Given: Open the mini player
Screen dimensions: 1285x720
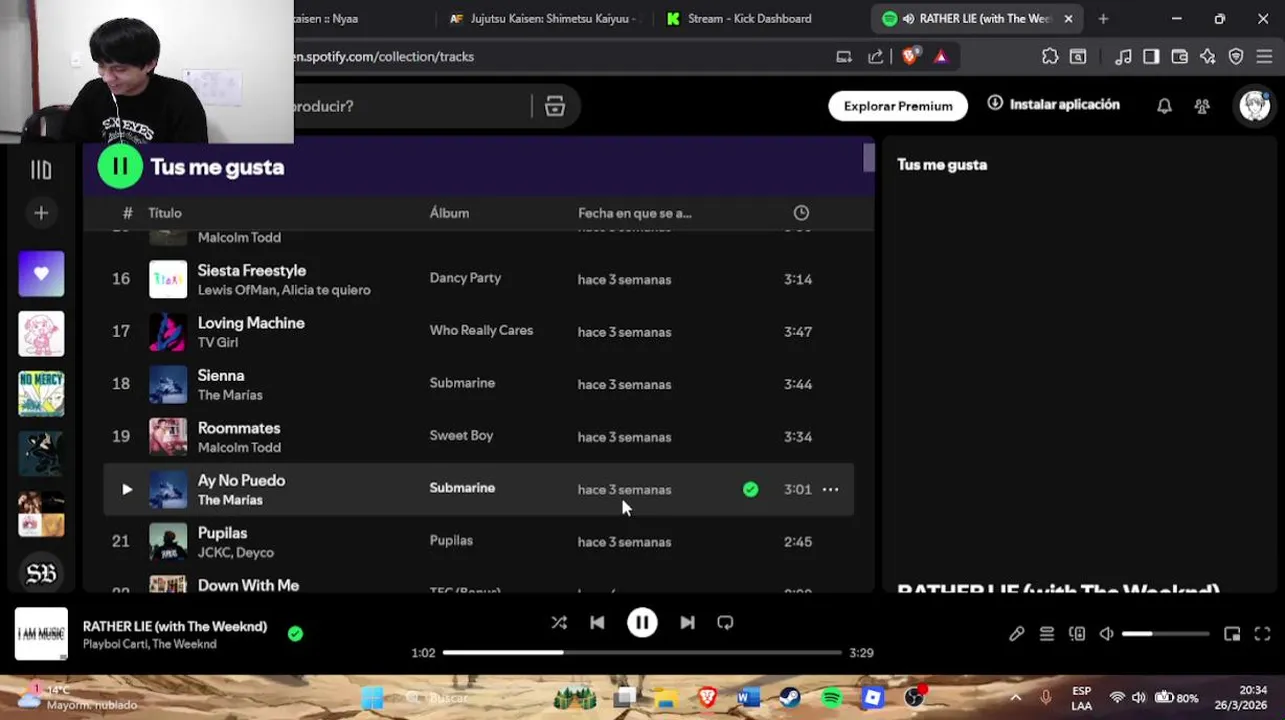Looking at the screenshot, I should pyautogui.click(x=1232, y=634).
